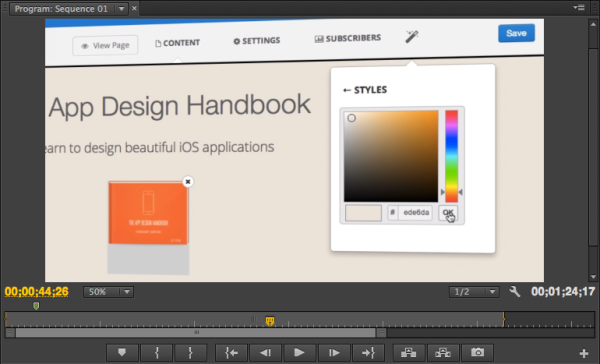Click the rainbow hue slider
Viewport: 600px width, 364px height.
point(452,156)
